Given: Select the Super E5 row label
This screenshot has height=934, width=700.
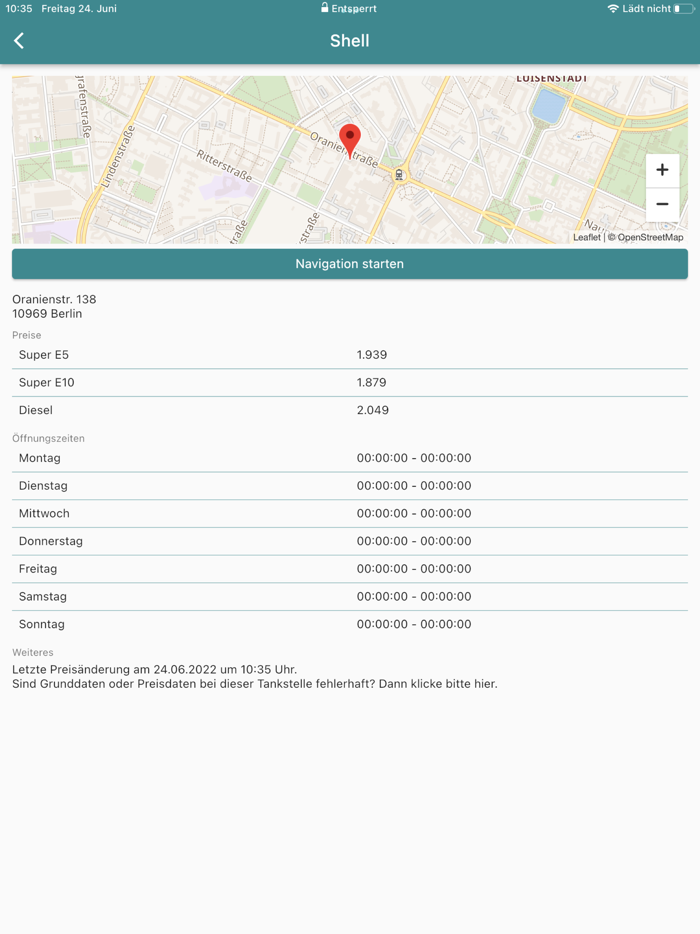Looking at the screenshot, I should tap(43, 354).
